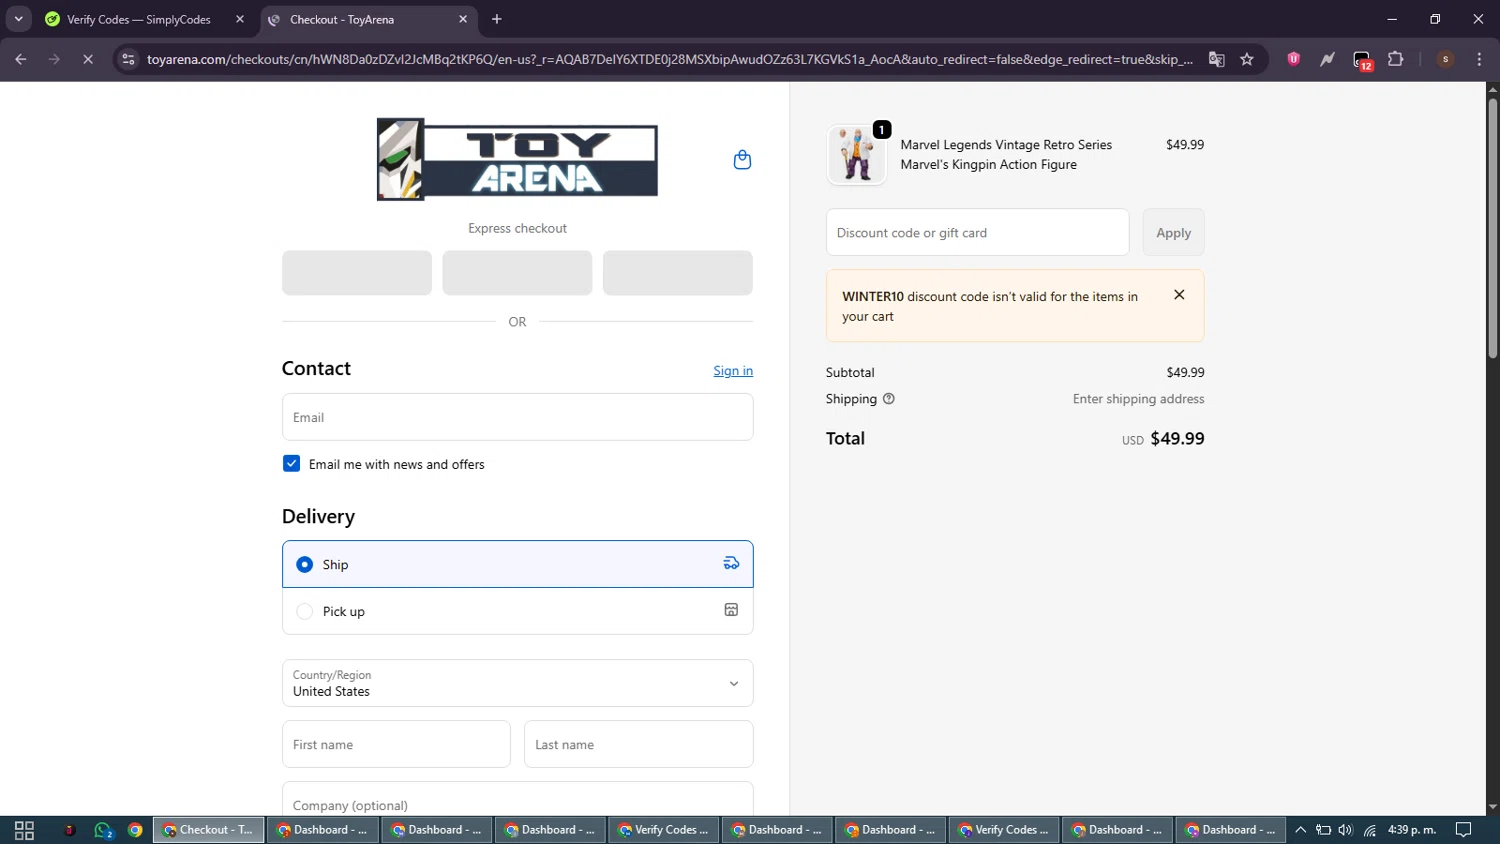Click the Kingpin action figure thumbnail
The width and height of the screenshot is (1500, 844).
856,155
